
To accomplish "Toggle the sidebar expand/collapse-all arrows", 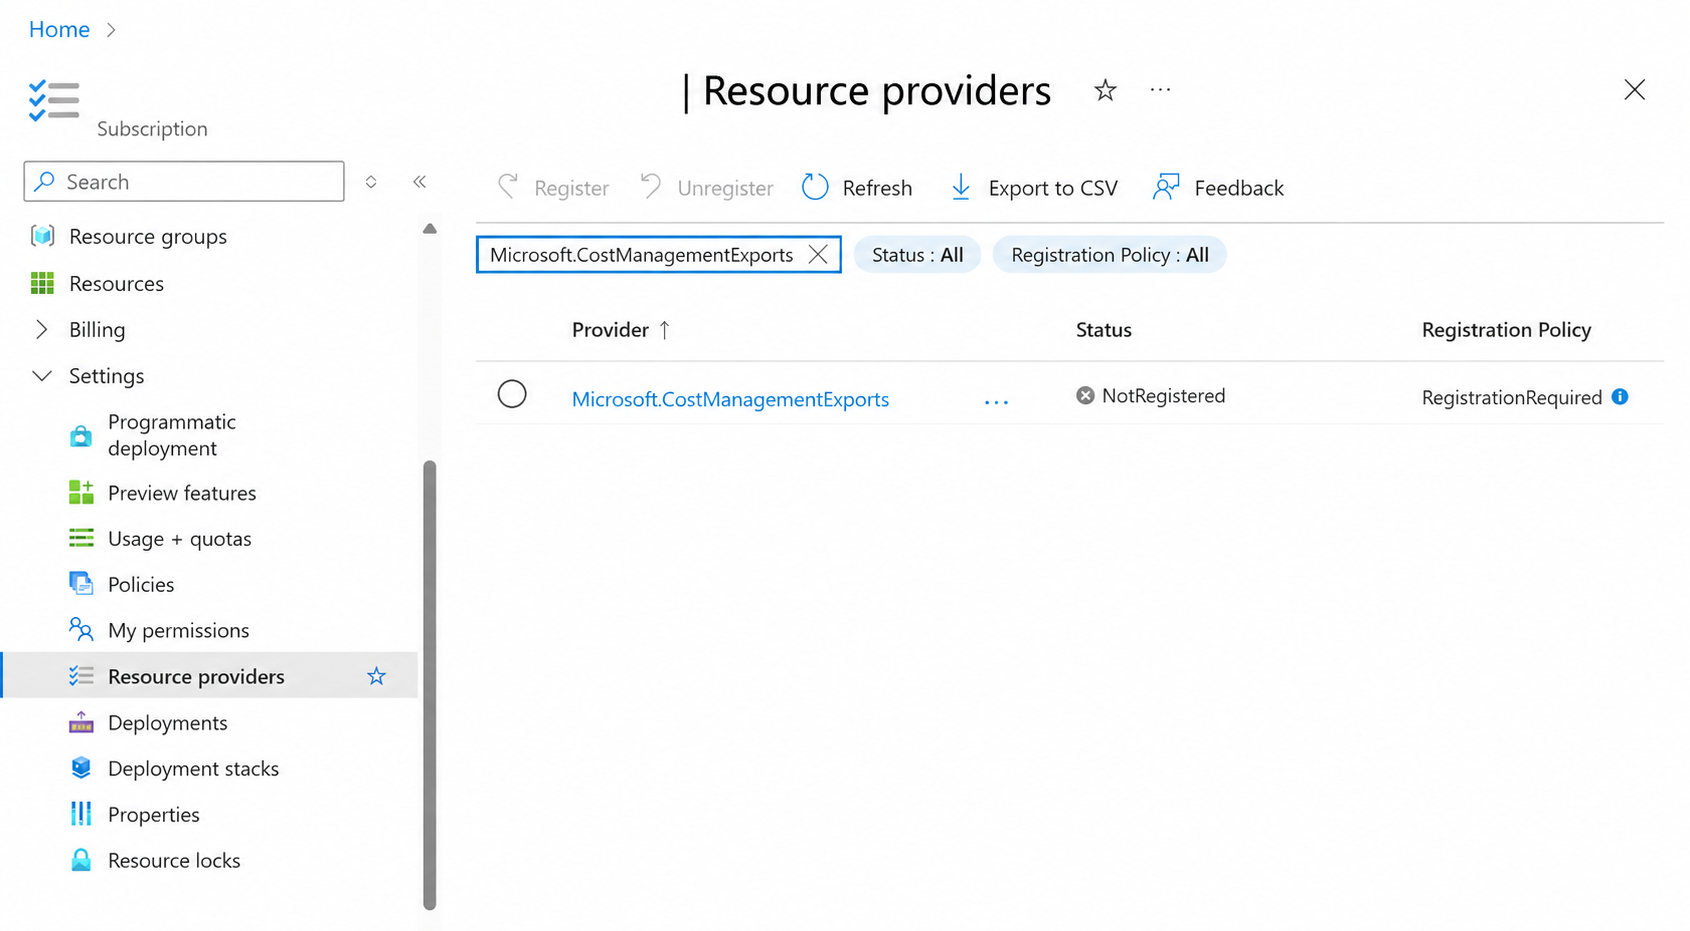I will [x=371, y=182].
